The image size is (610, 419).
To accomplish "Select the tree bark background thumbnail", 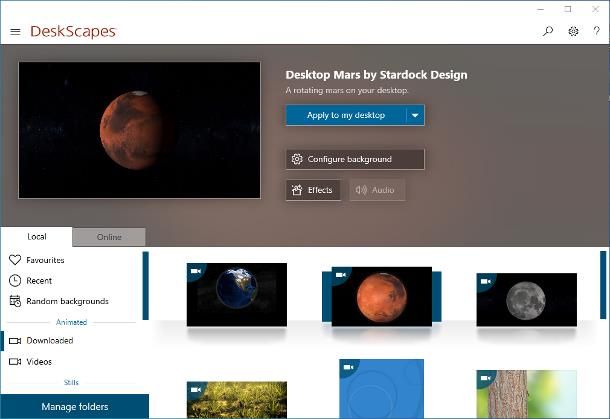I will [x=526, y=394].
